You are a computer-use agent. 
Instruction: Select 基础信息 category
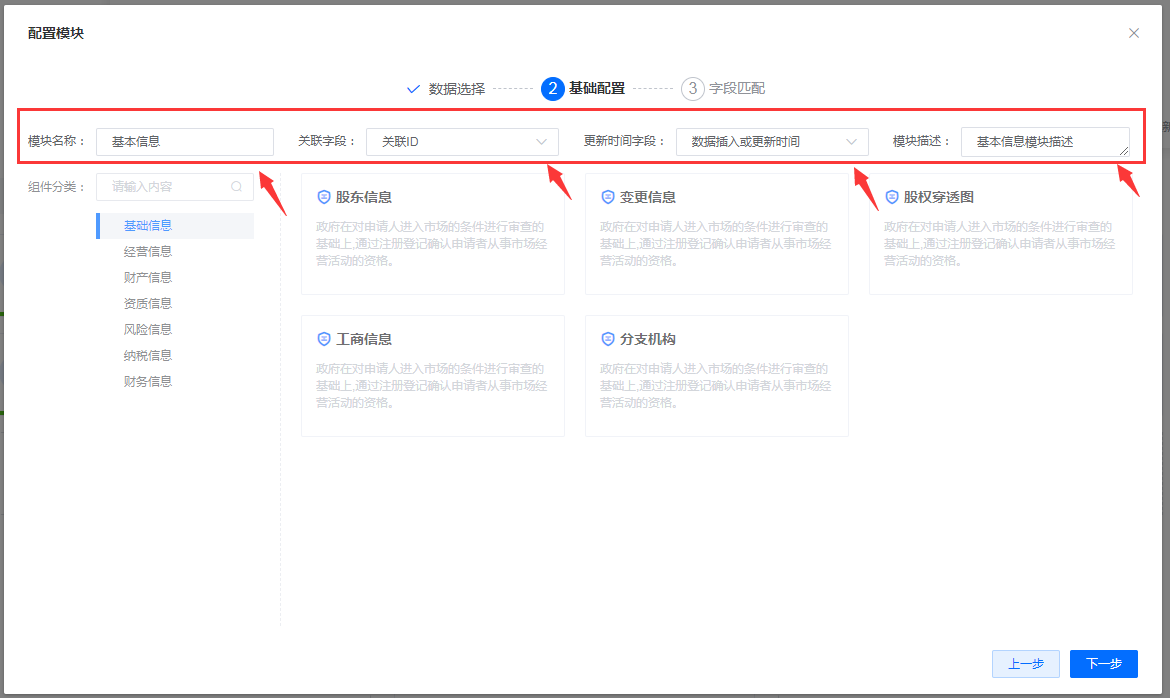click(175, 225)
